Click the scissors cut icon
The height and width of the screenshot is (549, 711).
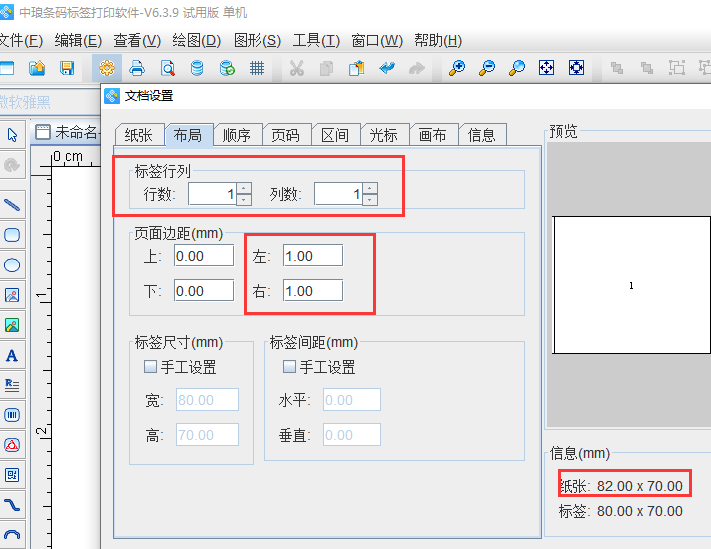click(297, 68)
